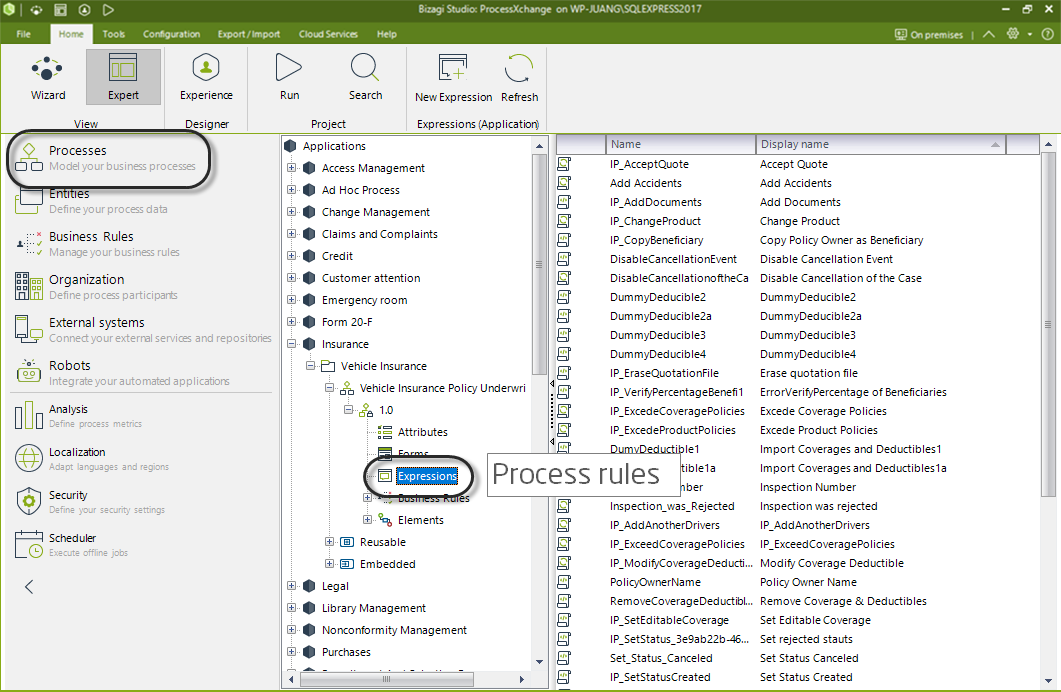Switch to the Home tab
The width and height of the screenshot is (1061, 692).
click(x=71, y=34)
